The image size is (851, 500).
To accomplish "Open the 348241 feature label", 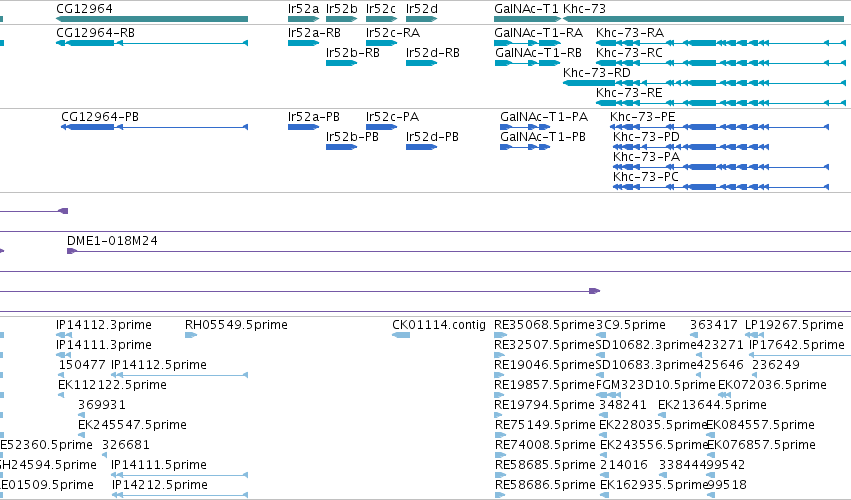I will [623, 405].
